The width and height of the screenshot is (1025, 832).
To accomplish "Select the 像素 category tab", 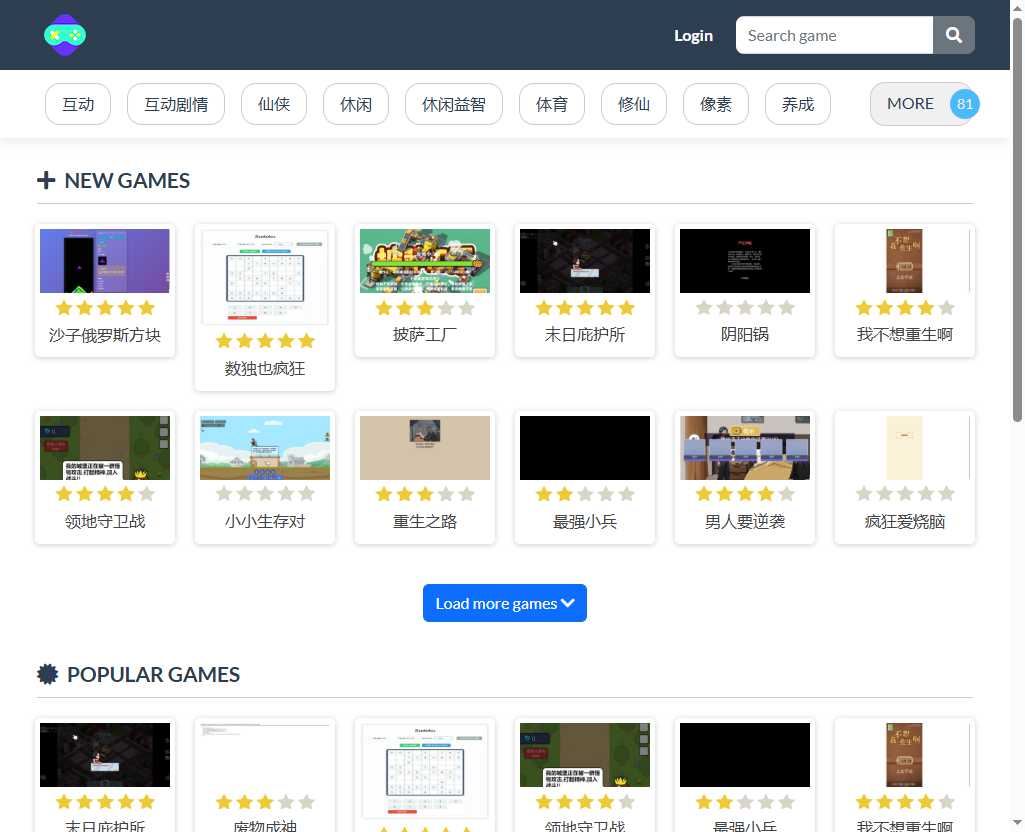I will click(715, 103).
